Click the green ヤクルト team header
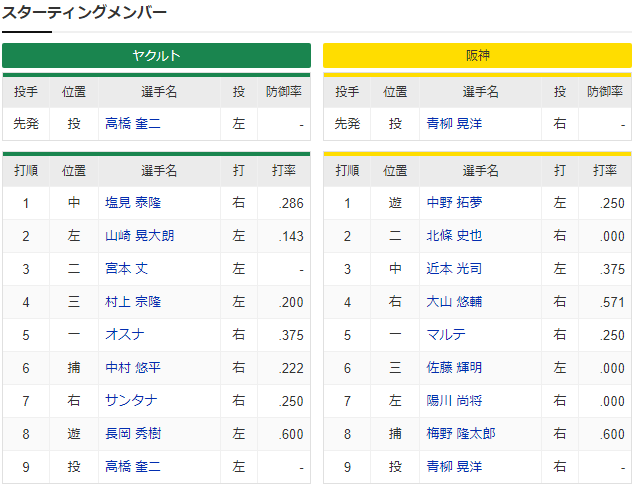635x485 pixels. pyautogui.click(x=156, y=55)
